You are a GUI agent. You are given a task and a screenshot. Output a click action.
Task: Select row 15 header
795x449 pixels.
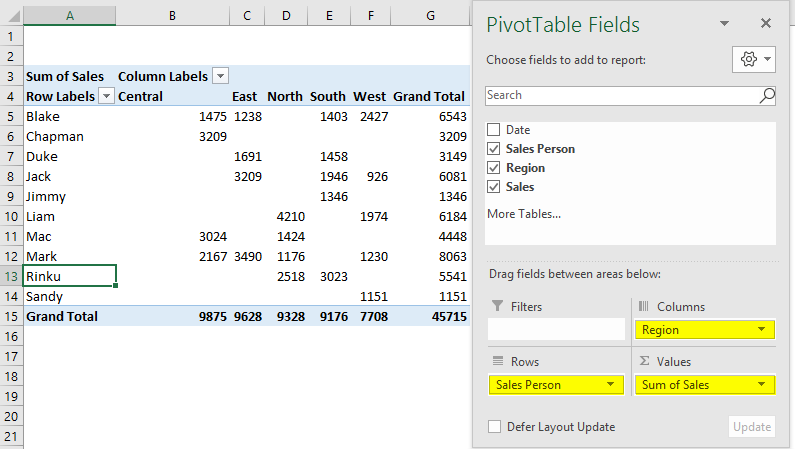(x=11, y=316)
